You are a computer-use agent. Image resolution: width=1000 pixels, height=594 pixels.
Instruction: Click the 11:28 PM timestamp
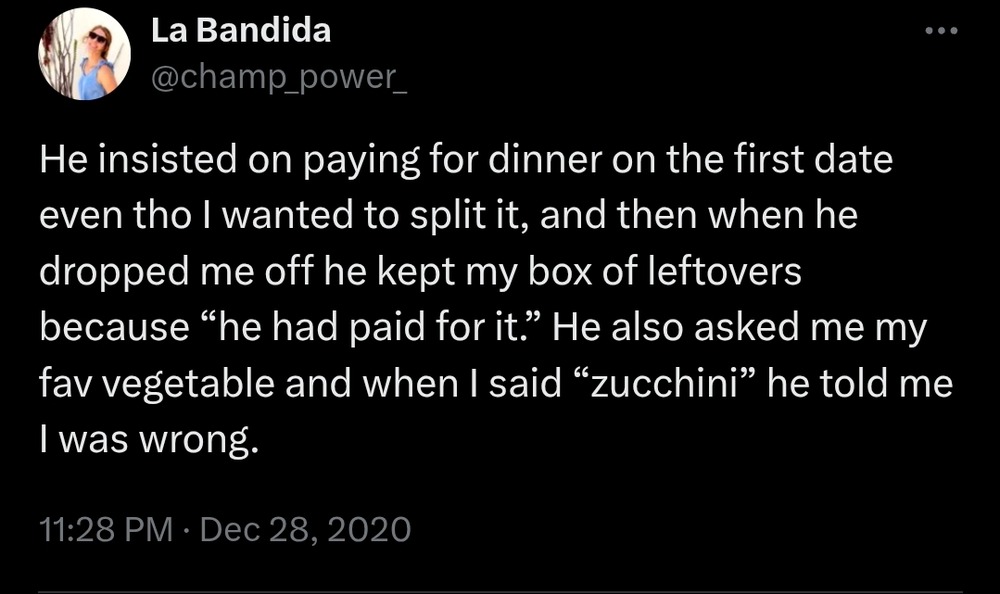[x=106, y=529]
